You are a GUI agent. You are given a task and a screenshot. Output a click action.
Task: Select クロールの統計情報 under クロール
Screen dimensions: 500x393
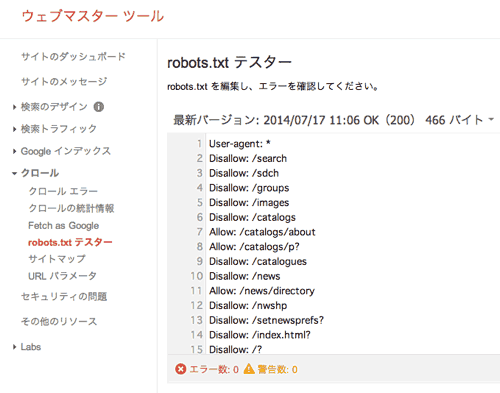click(x=71, y=208)
